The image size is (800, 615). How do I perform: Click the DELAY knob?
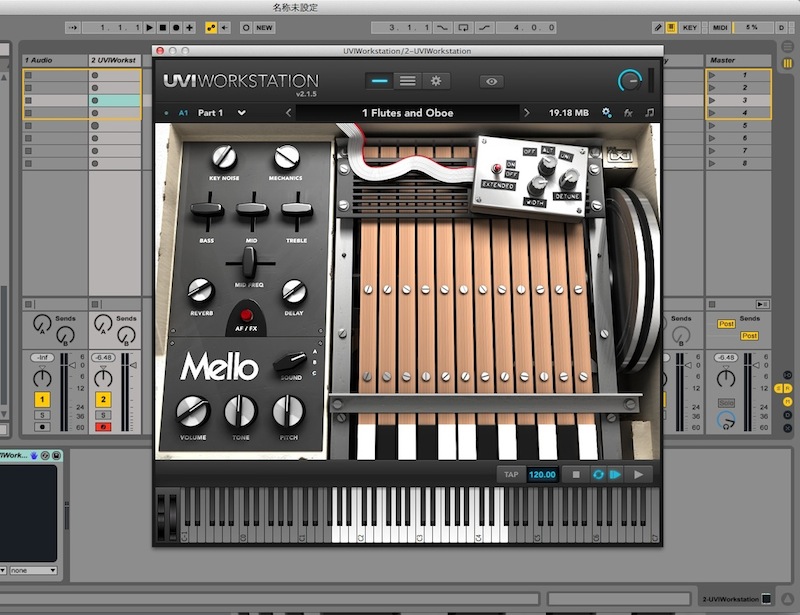(294, 291)
